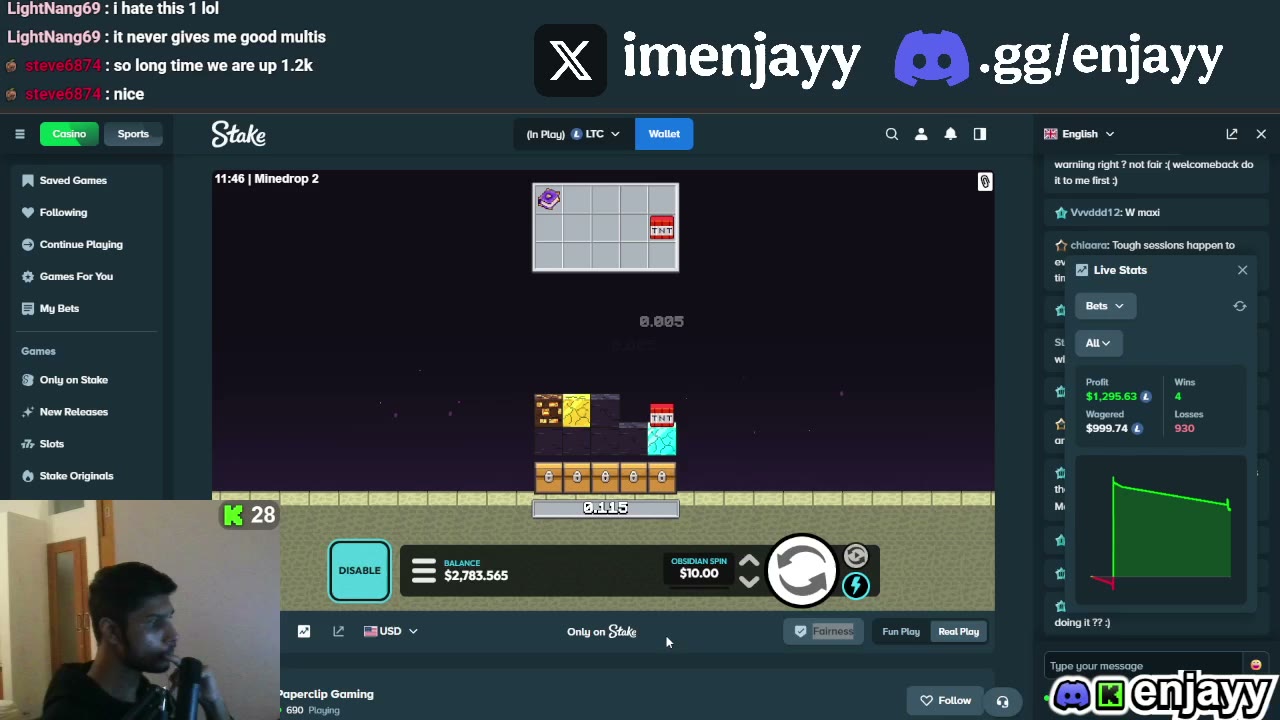Close the chat panel
1280x720 pixels.
point(1261,134)
